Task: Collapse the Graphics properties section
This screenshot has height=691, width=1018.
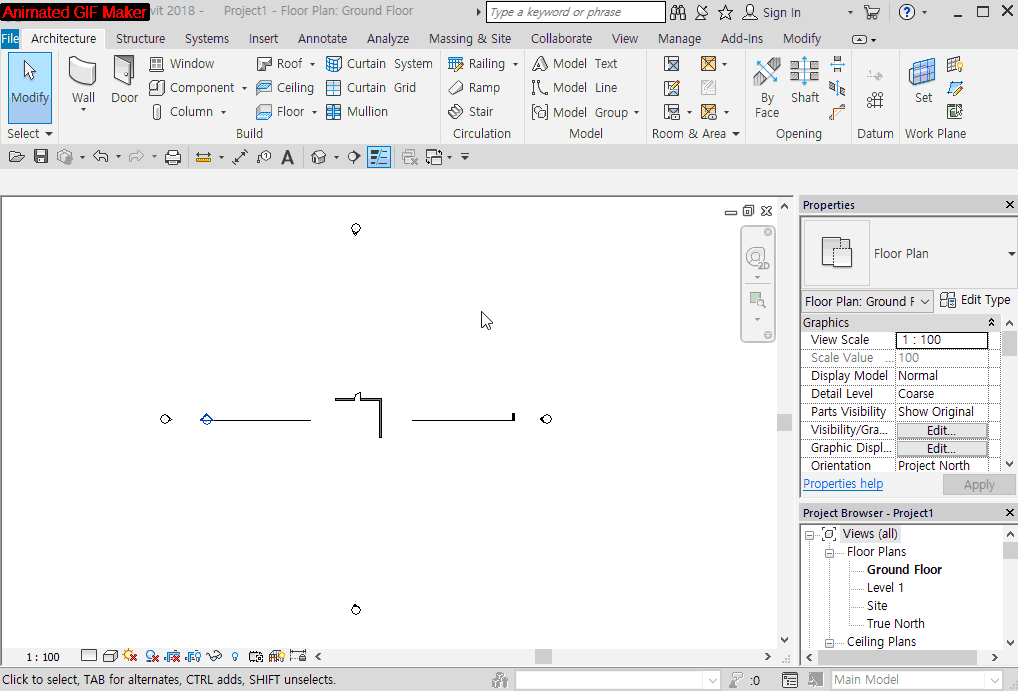Action: click(991, 323)
